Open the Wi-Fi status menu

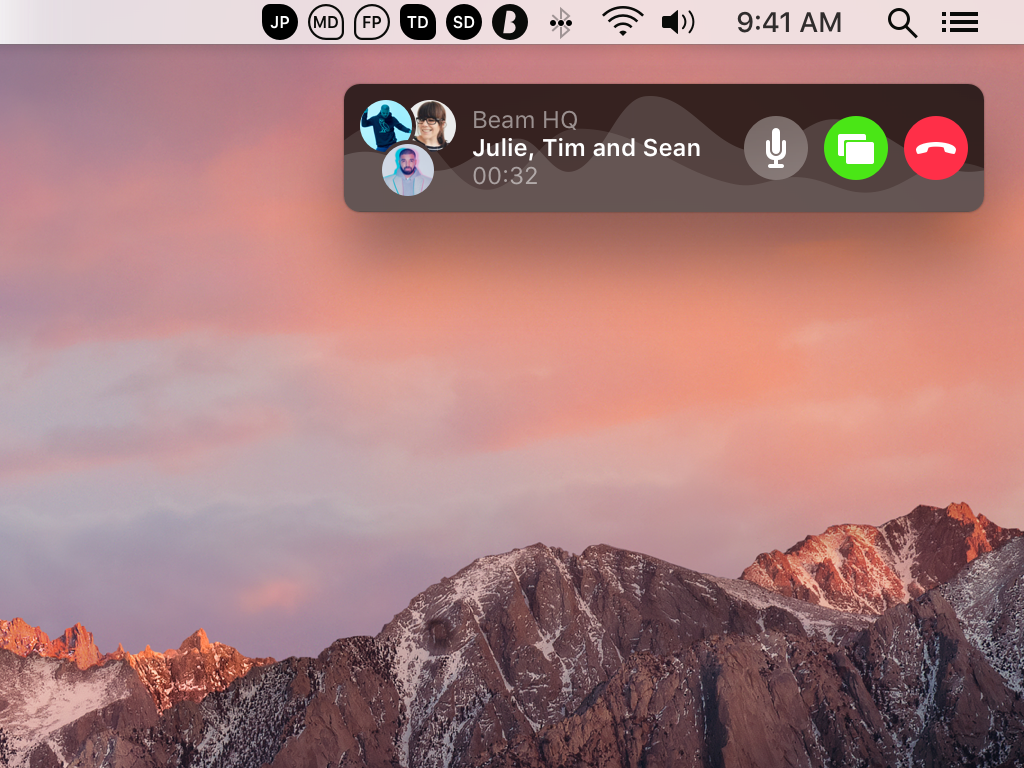[622, 22]
